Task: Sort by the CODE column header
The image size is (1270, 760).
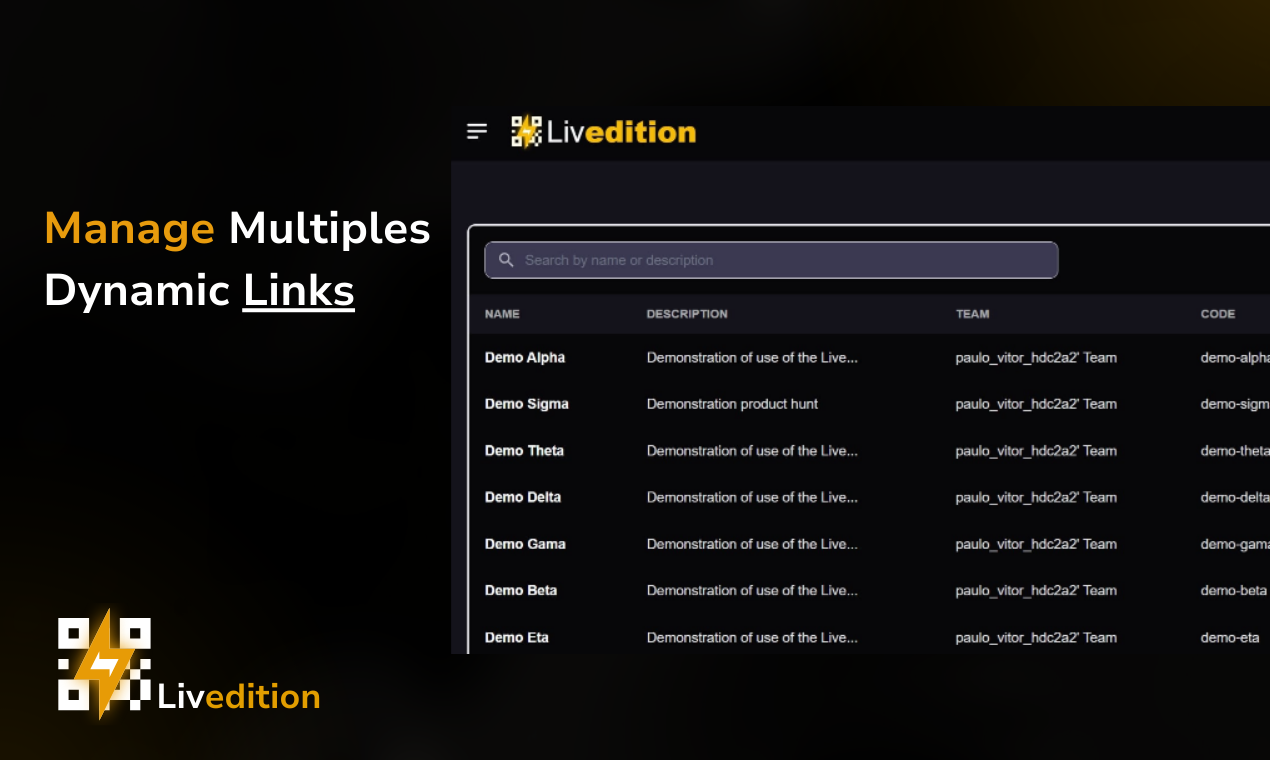Action: pyautogui.click(x=1218, y=314)
